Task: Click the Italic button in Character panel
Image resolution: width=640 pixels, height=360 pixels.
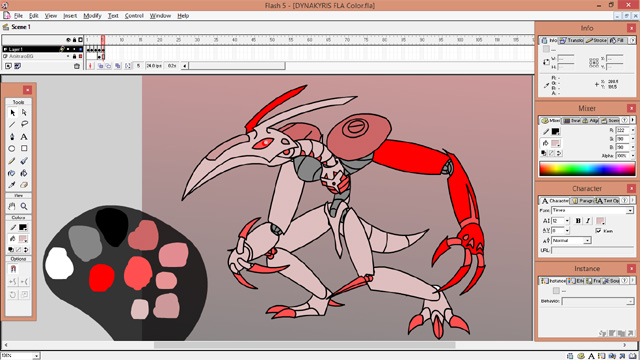Action: tap(588, 221)
